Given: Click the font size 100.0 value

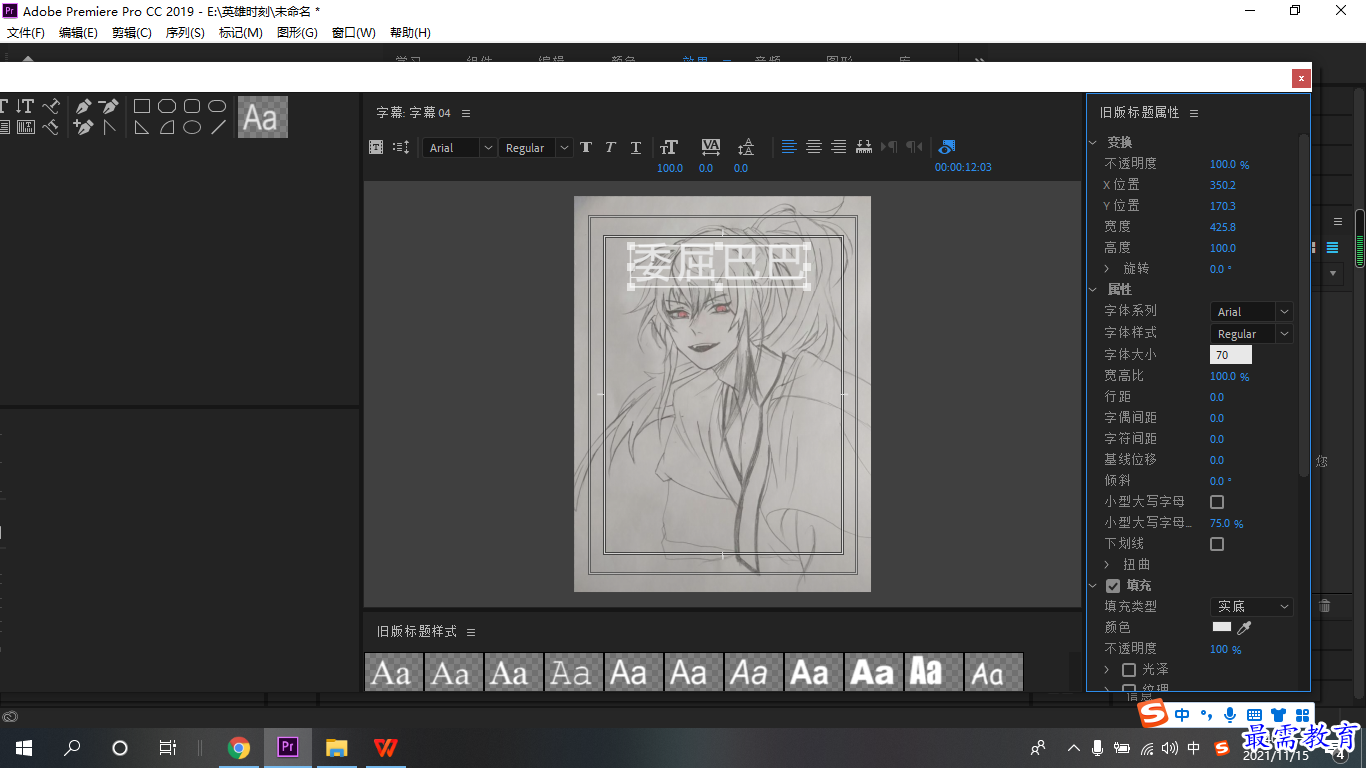Looking at the screenshot, I should (x=670, y=168).
